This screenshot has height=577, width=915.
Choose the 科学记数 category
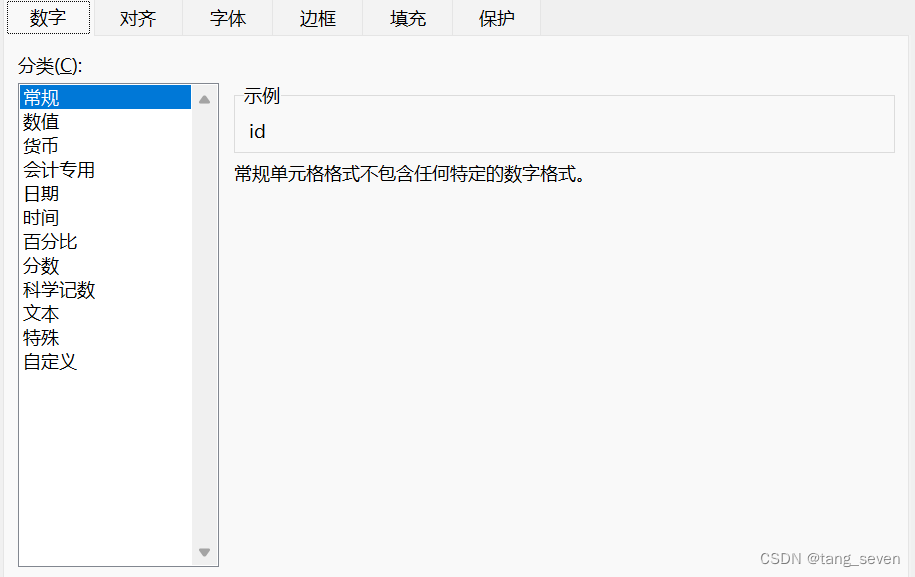[106, 289]
